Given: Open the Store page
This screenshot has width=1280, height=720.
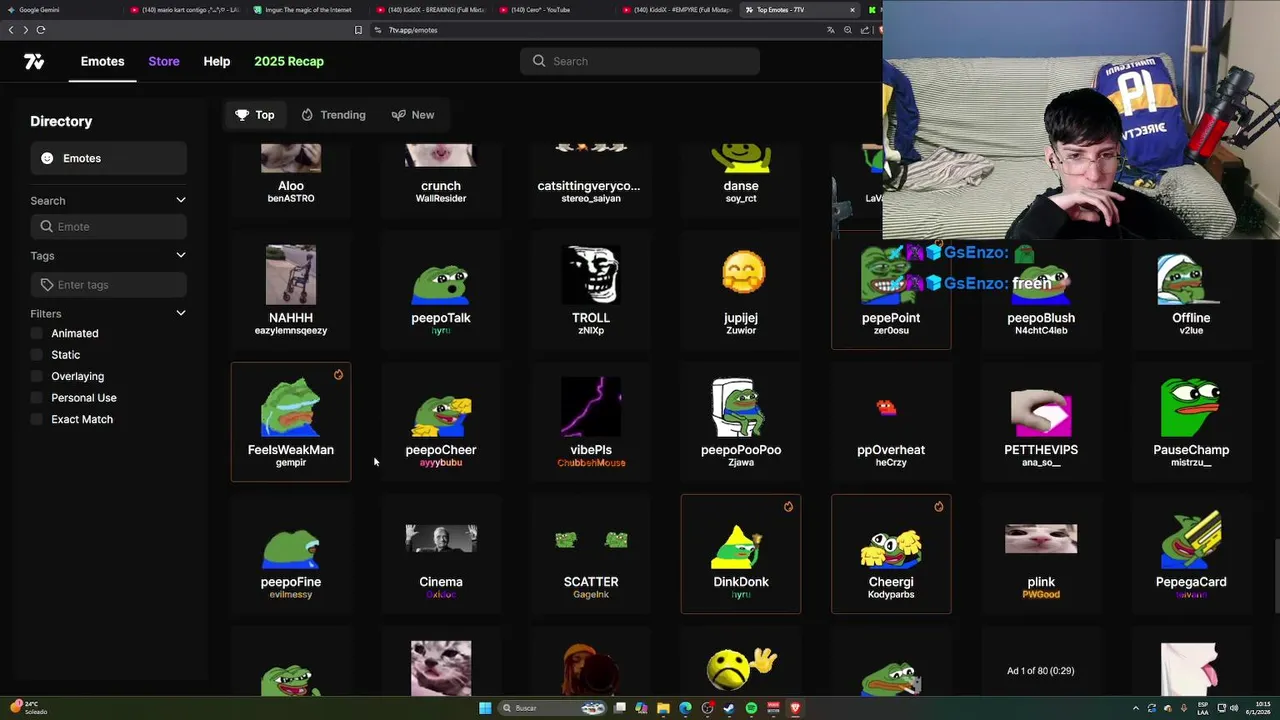Looking at the screenshot, I should [x=164, y=61].
